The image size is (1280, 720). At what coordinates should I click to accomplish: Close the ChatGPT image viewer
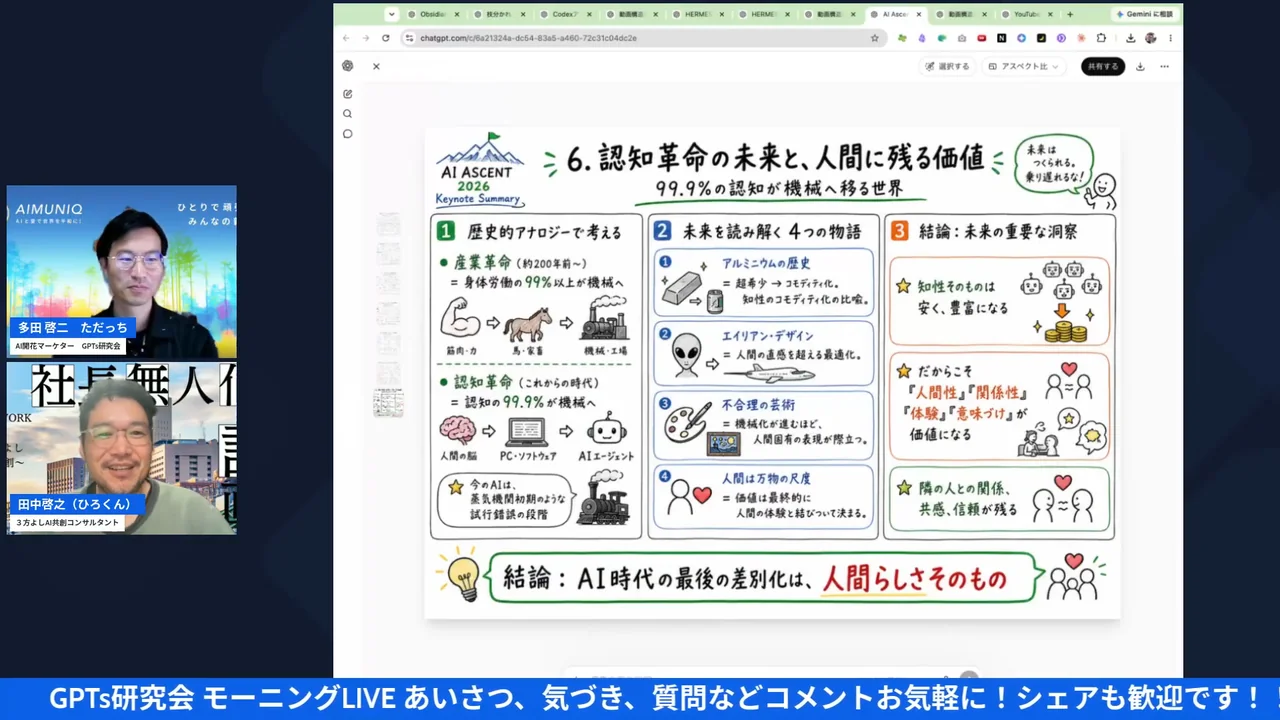(376, 66)
